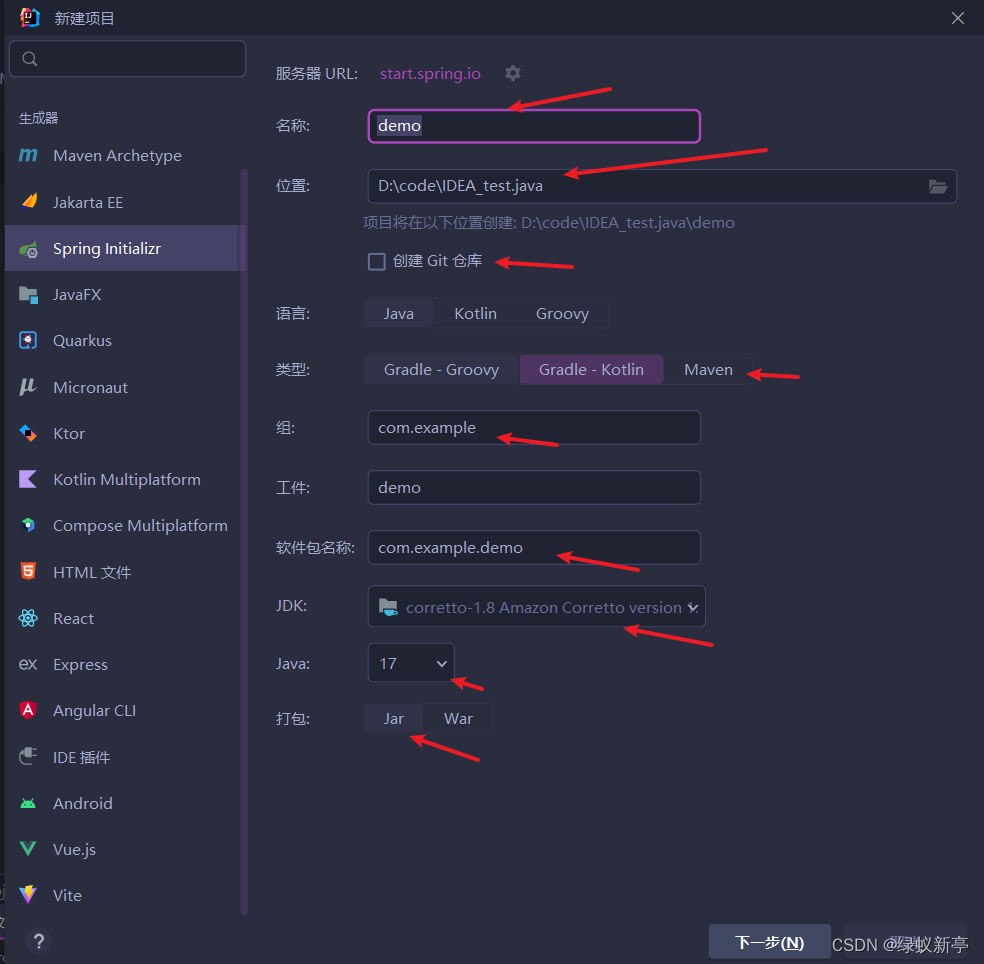Image resolution: width=984 pixels, height=964 pixels.
Task: Click the Angular CLI icon
Action: pyautogui.click(x=28, y=710)
